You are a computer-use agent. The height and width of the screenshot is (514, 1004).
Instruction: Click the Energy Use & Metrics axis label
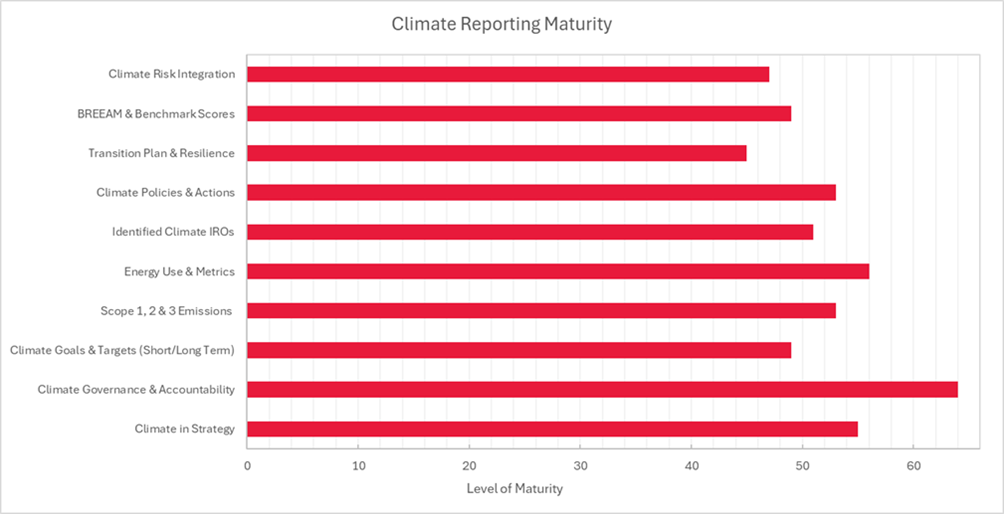(179, 271)
